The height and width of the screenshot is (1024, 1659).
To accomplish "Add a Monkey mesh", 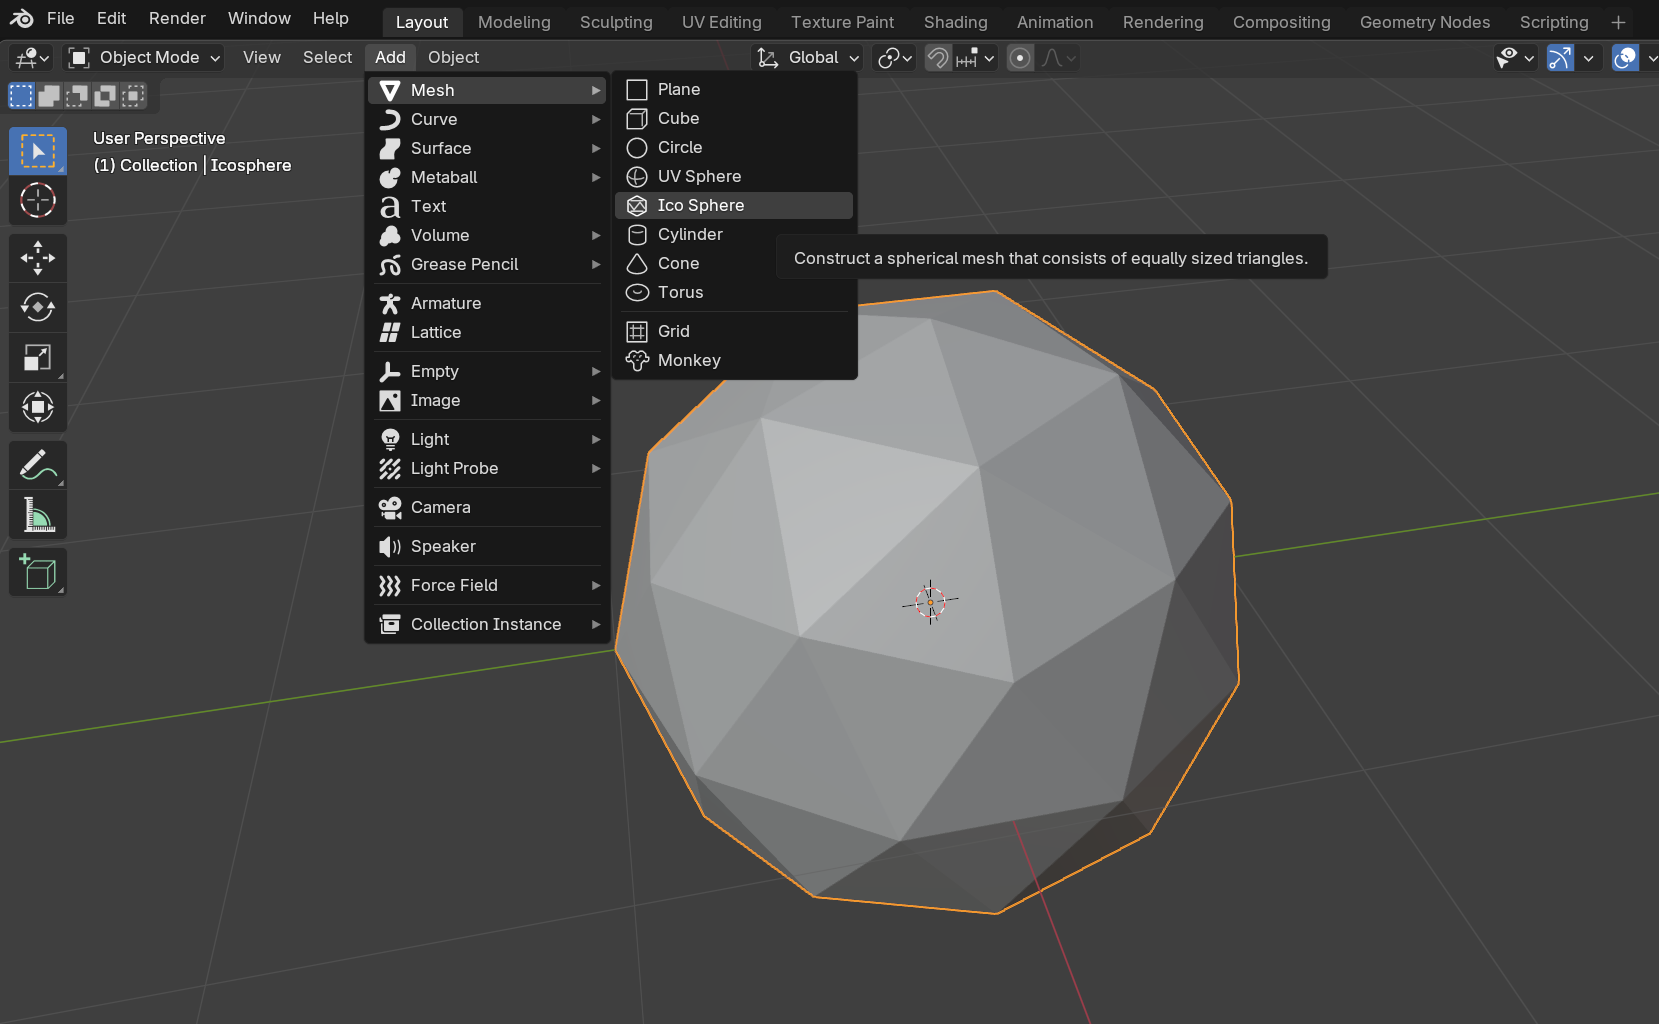I will point(734,360).
